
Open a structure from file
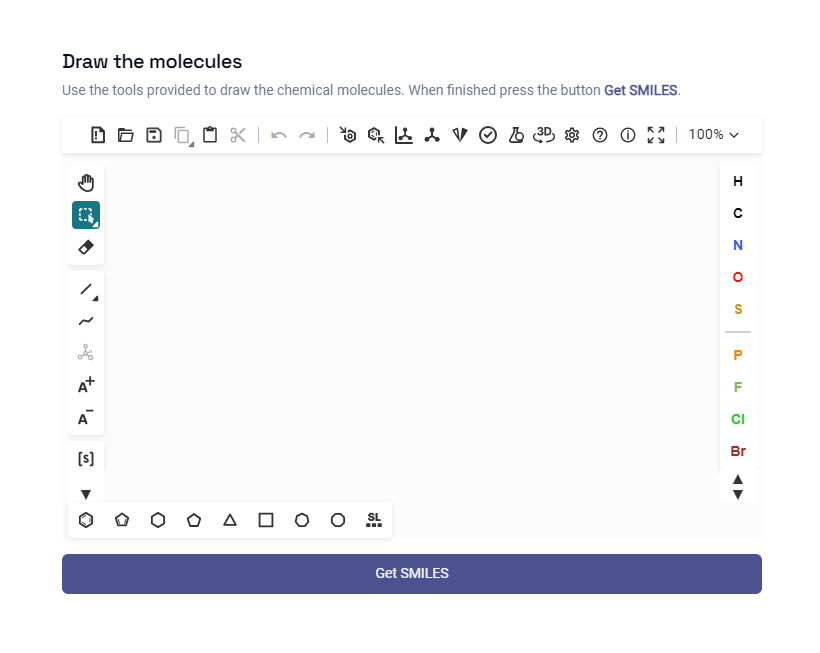(126, 135)
